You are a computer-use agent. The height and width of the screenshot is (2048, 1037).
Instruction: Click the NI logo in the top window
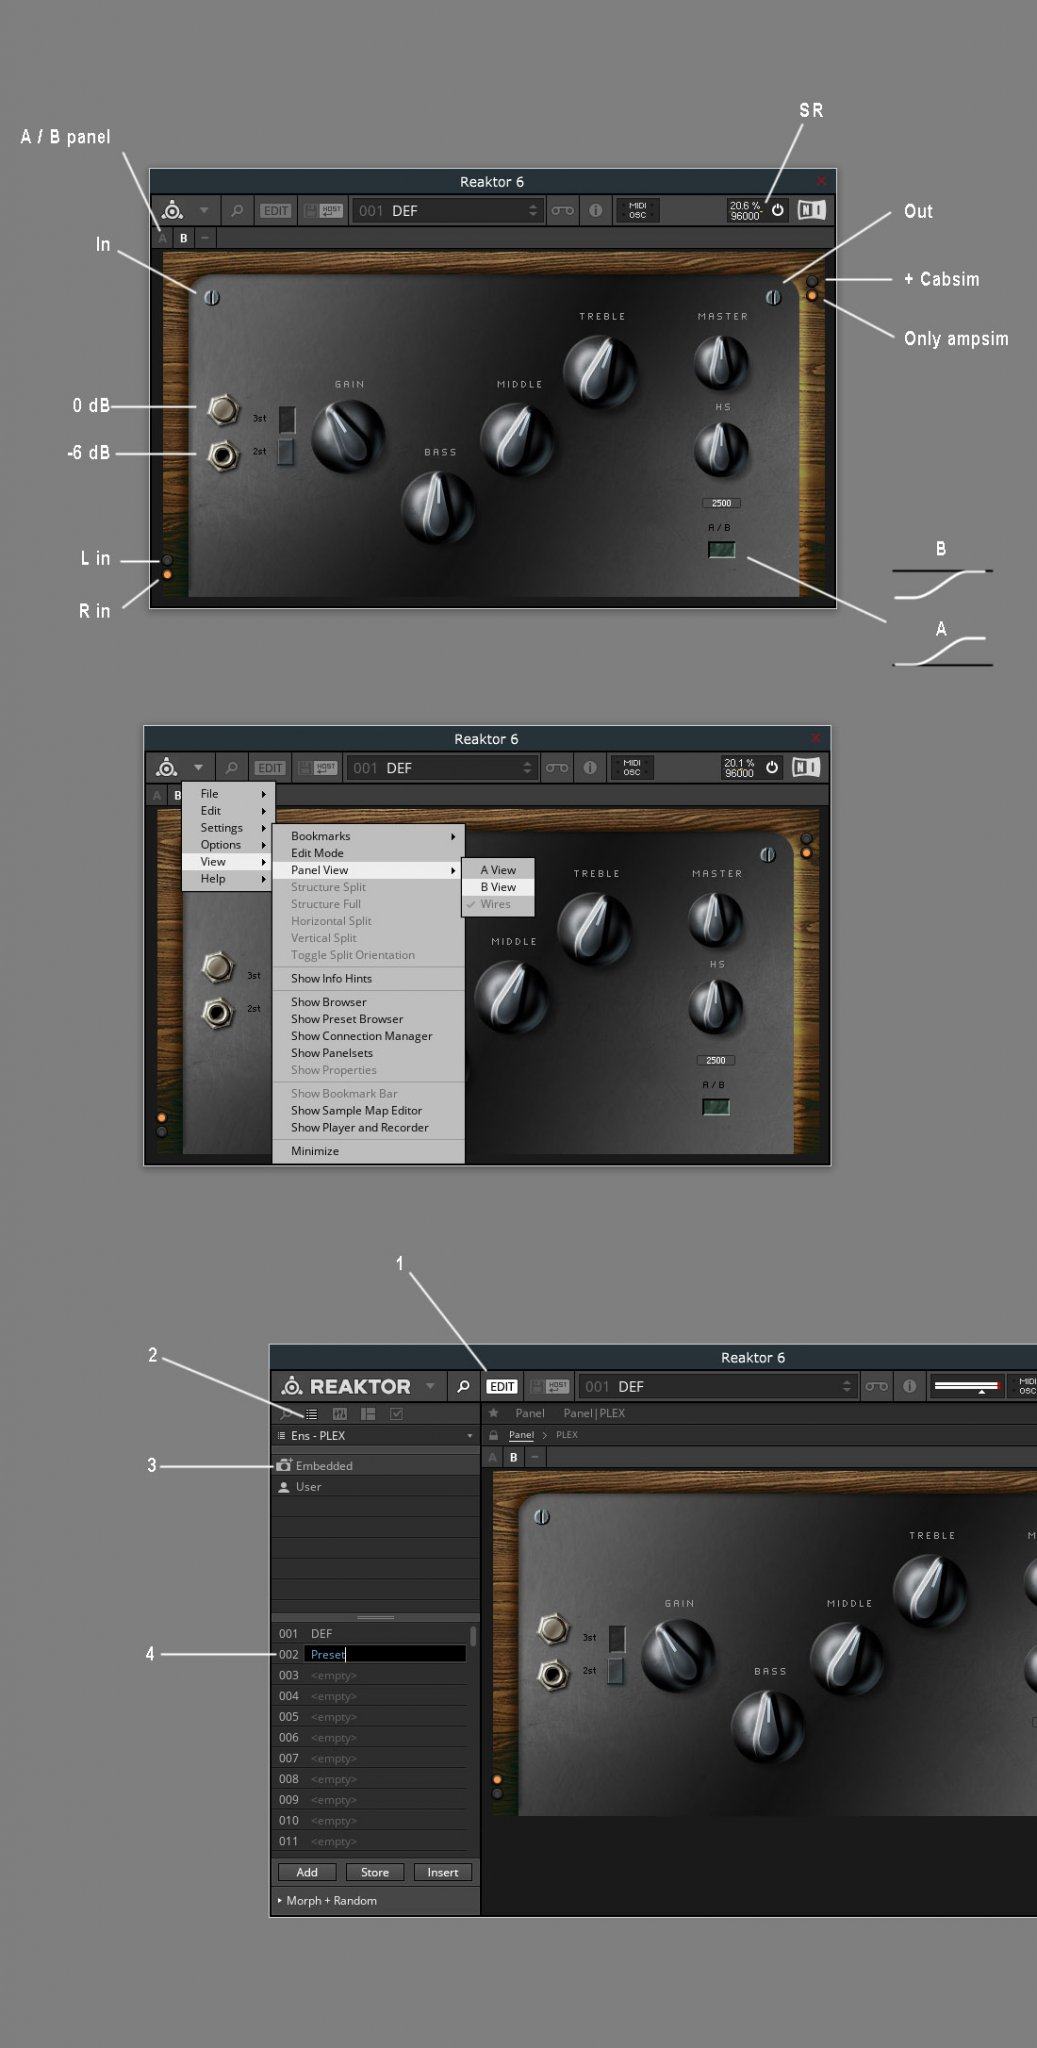coord(812,210)
